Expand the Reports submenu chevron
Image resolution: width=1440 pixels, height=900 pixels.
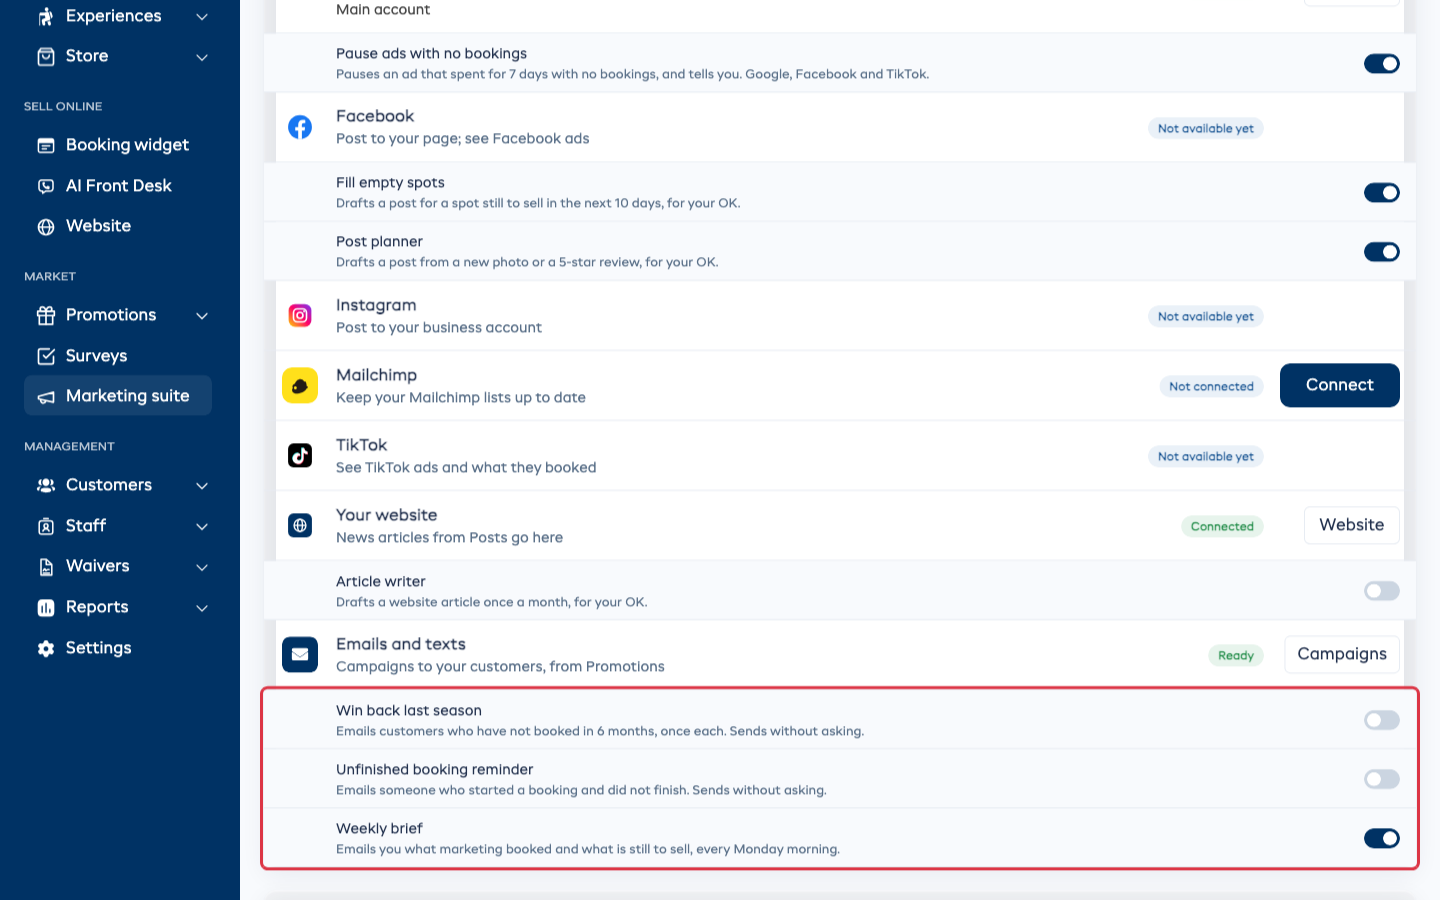[x=202, y=608]
